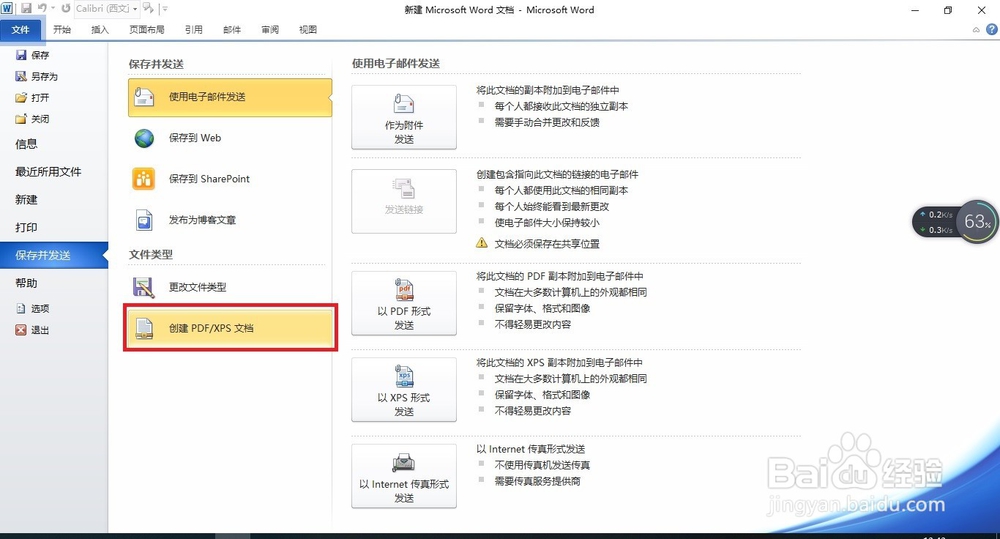The height and width of the screenshot is (539, 1000).
Task: Switch to the 引用 ribbon tab
Action: coord(194,29)
